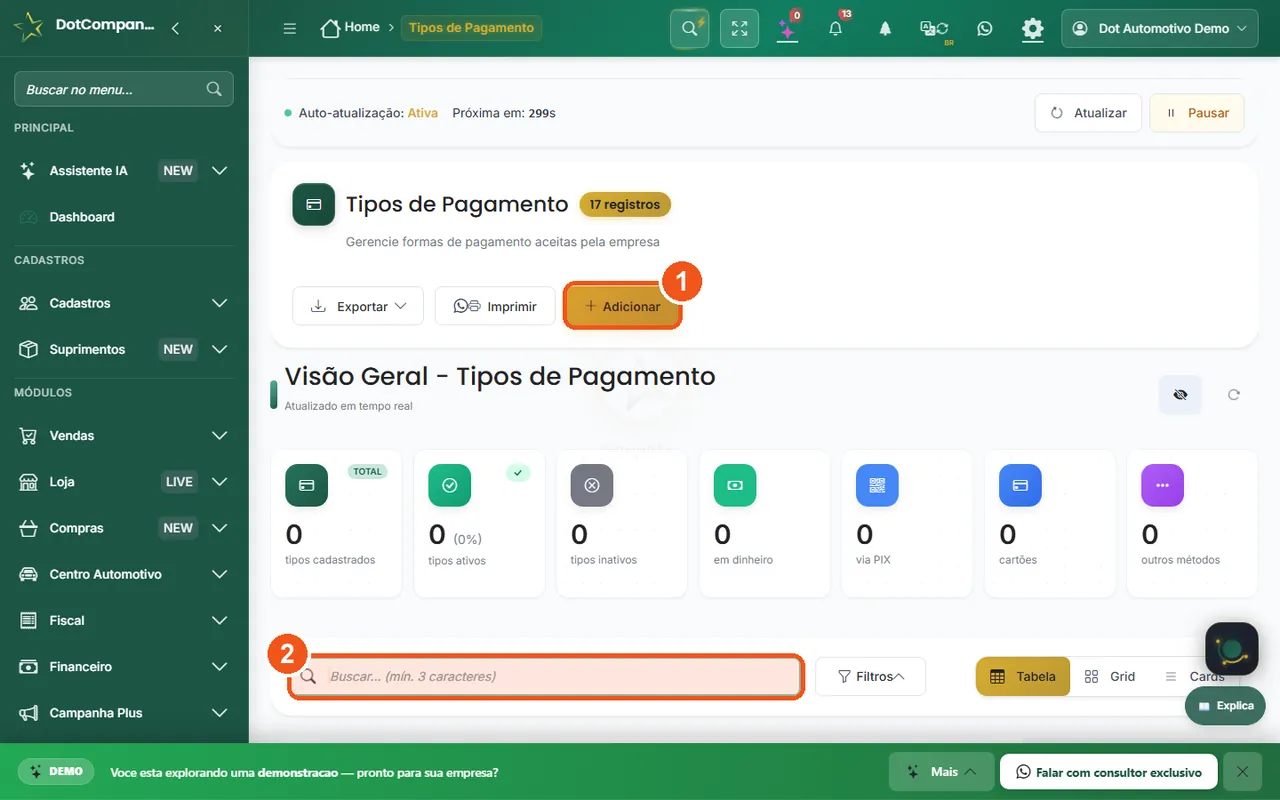This screenshot has height=800, width=1280.
Task: Open notifications bell with 13 badge
Action: 836,28
